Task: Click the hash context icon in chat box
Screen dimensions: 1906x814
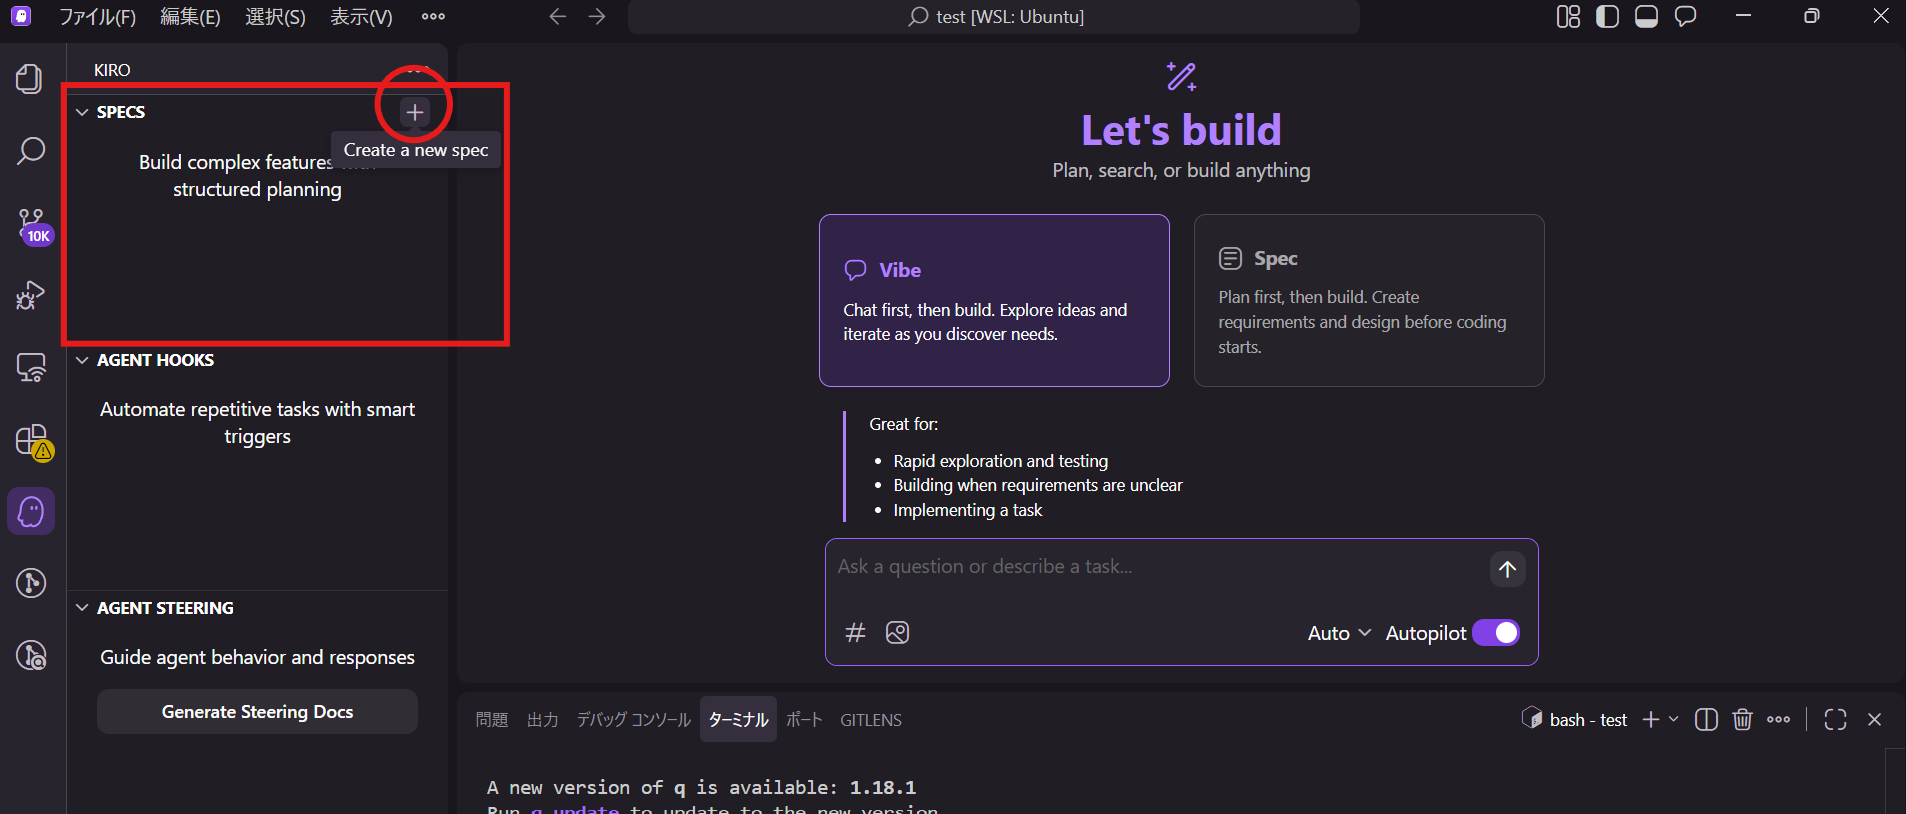Action: click(x=855, y=633)
